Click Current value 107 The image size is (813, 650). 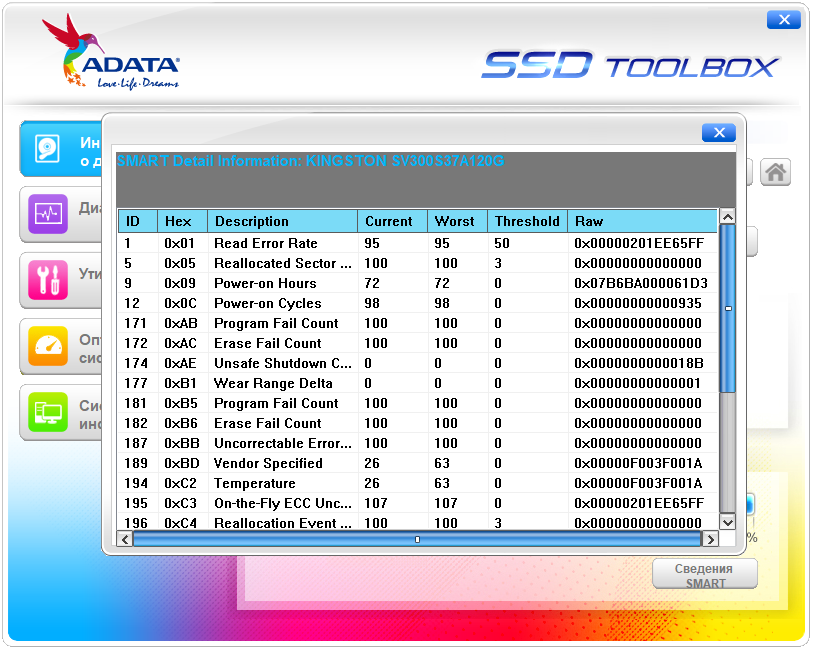coord(376,503)
